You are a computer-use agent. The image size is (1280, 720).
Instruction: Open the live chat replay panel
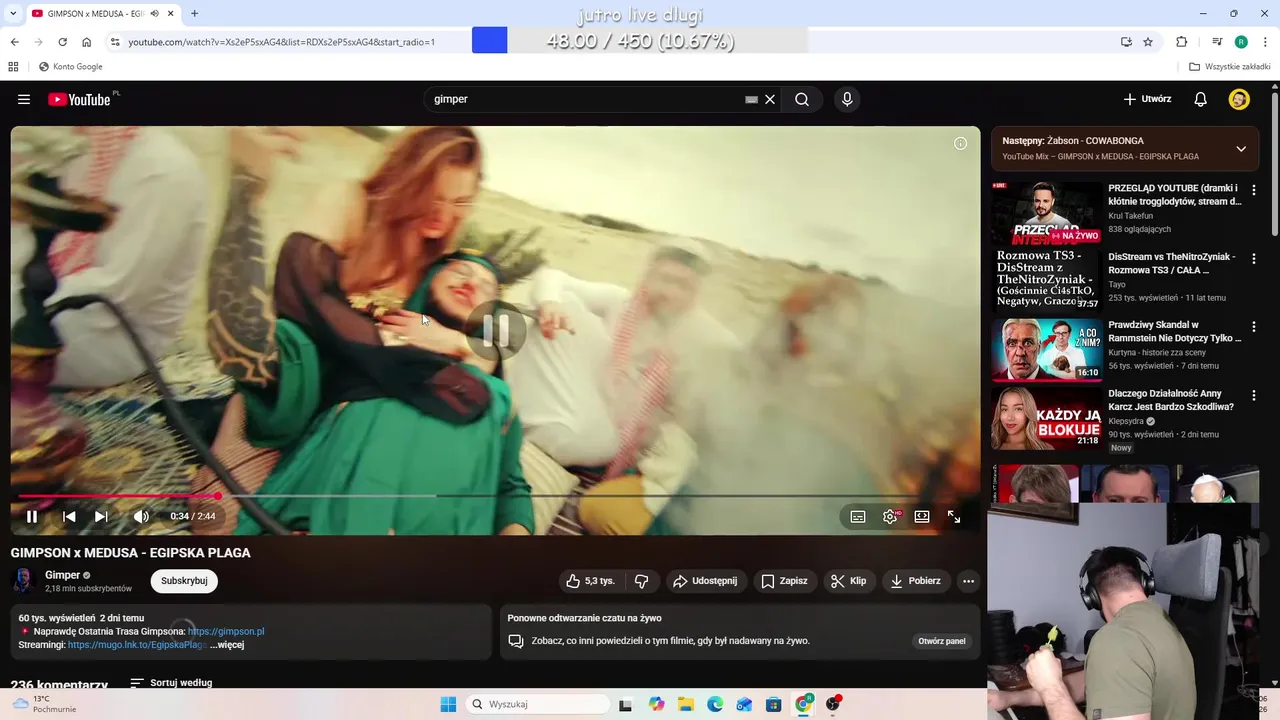942,641
